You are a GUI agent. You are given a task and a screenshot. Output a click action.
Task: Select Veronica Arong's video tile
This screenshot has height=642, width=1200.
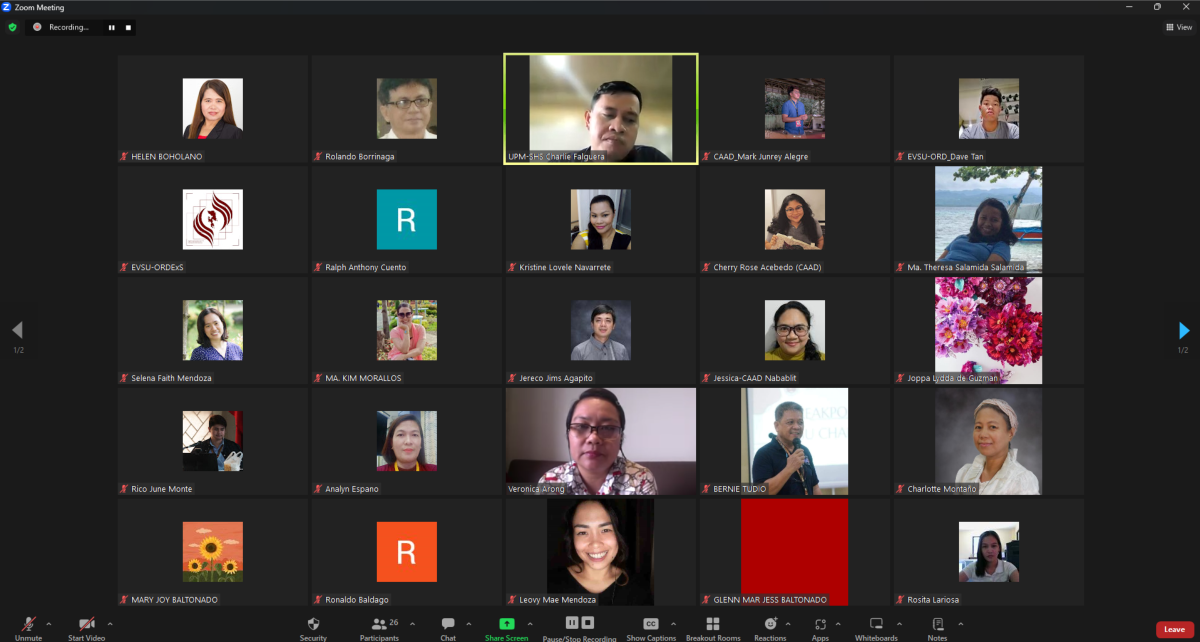600,442
